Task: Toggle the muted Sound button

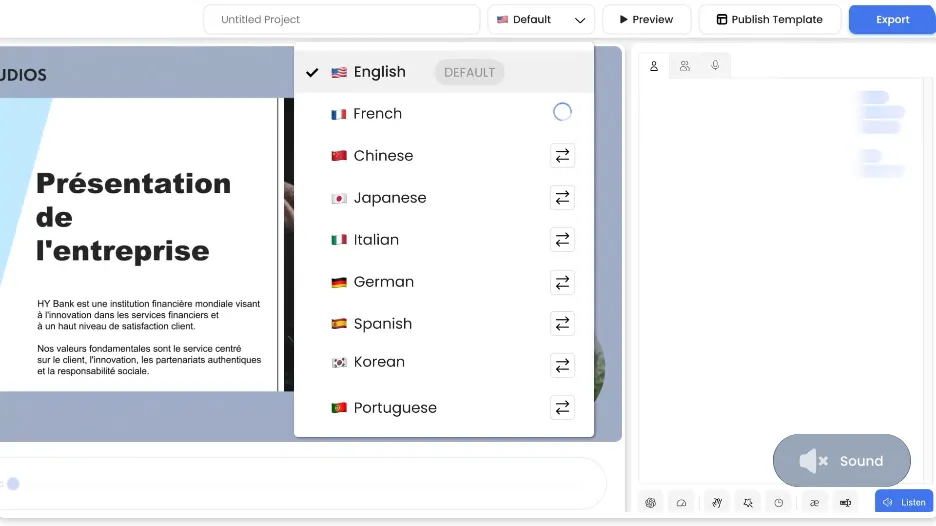Action: (842, 461)
